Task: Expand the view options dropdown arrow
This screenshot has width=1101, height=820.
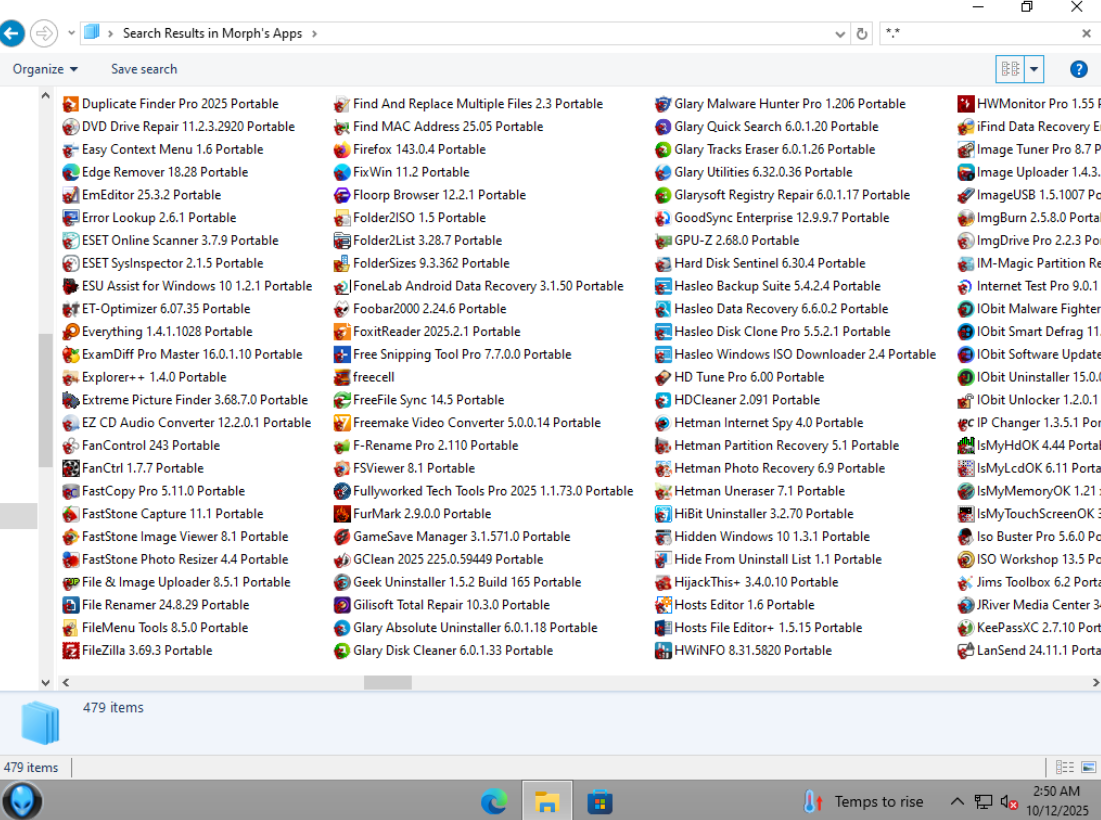Action: (x=1034, y=69)
